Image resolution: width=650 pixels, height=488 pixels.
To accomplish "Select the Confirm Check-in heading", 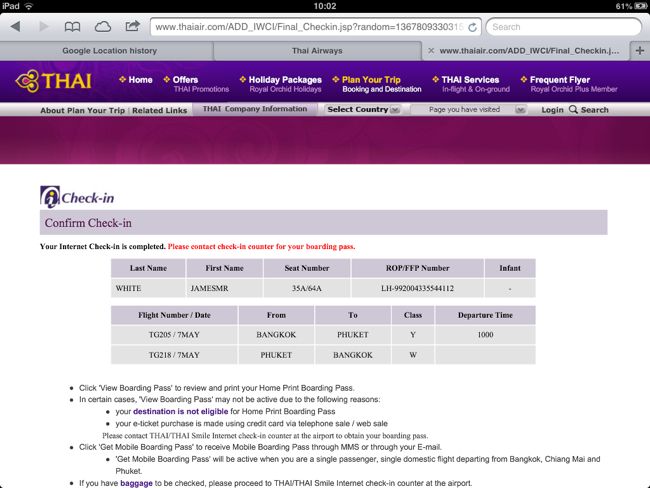I will [88, 223].
